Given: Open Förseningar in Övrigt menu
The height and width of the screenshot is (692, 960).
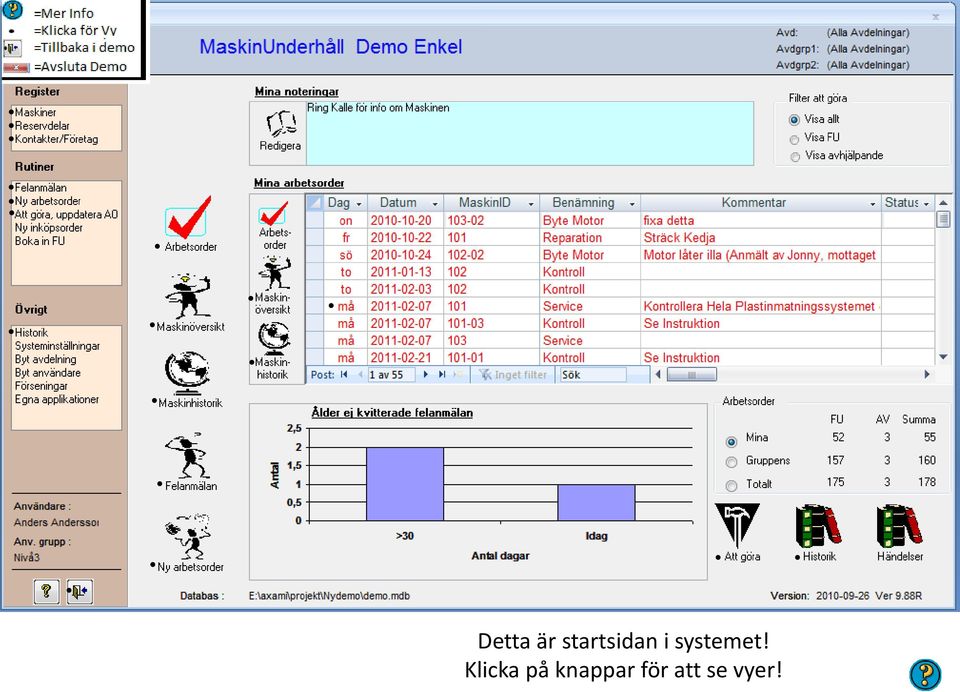Looking at the screenshot, I should (x=40, y=386).
